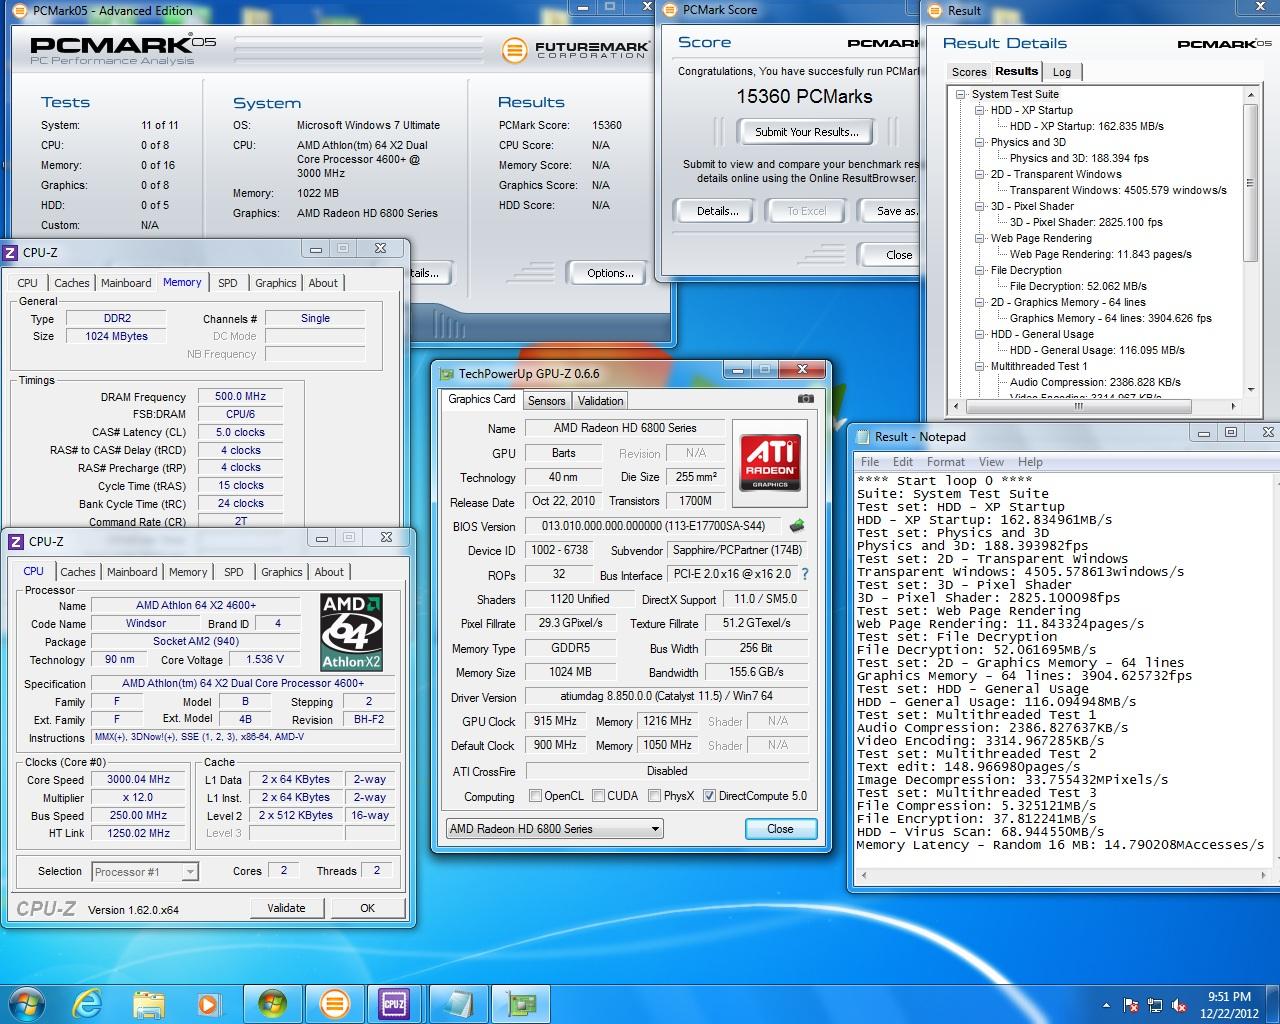Click the Submit Your Results button
The height and width of the screenshot is (1024, 1280).
[806, 132]
